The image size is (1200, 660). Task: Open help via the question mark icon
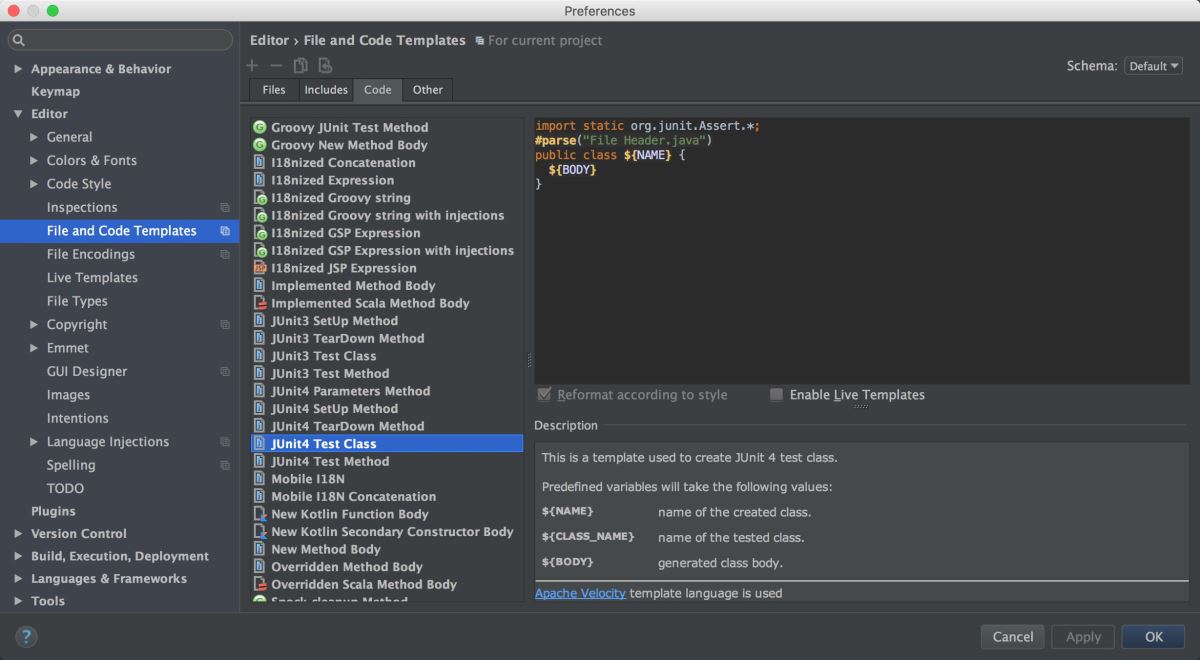(26, 636)
